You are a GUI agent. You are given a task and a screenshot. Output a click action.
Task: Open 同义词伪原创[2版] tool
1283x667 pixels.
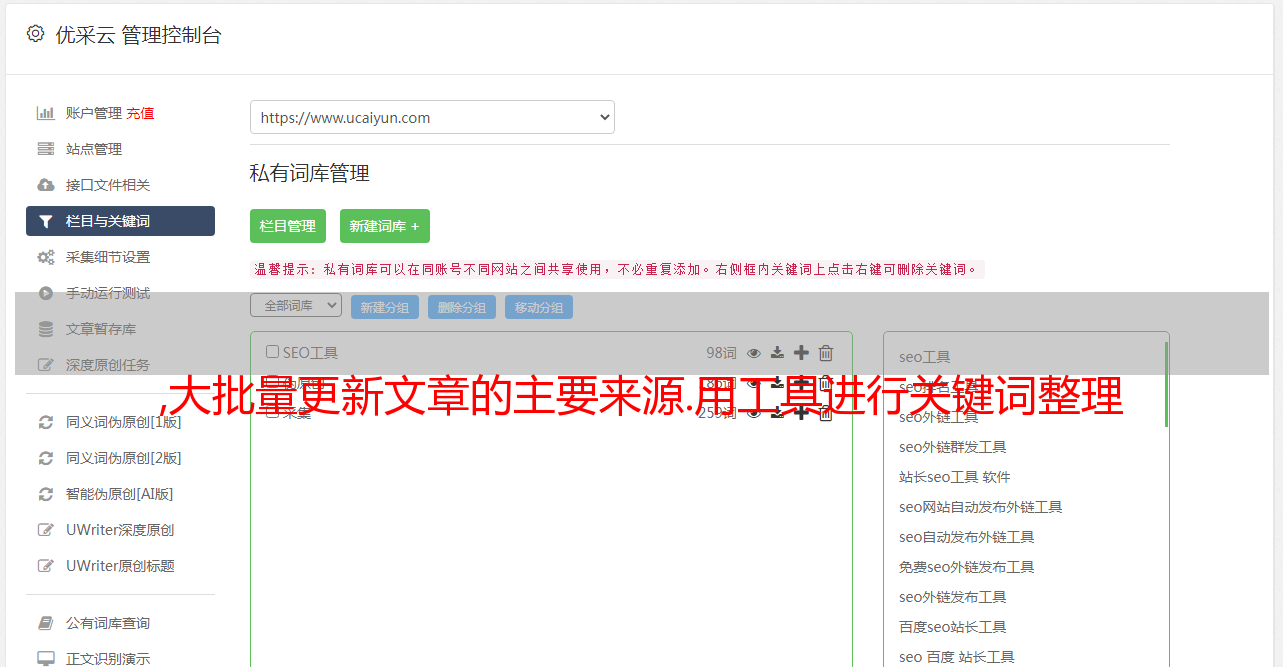coord(124,458)
